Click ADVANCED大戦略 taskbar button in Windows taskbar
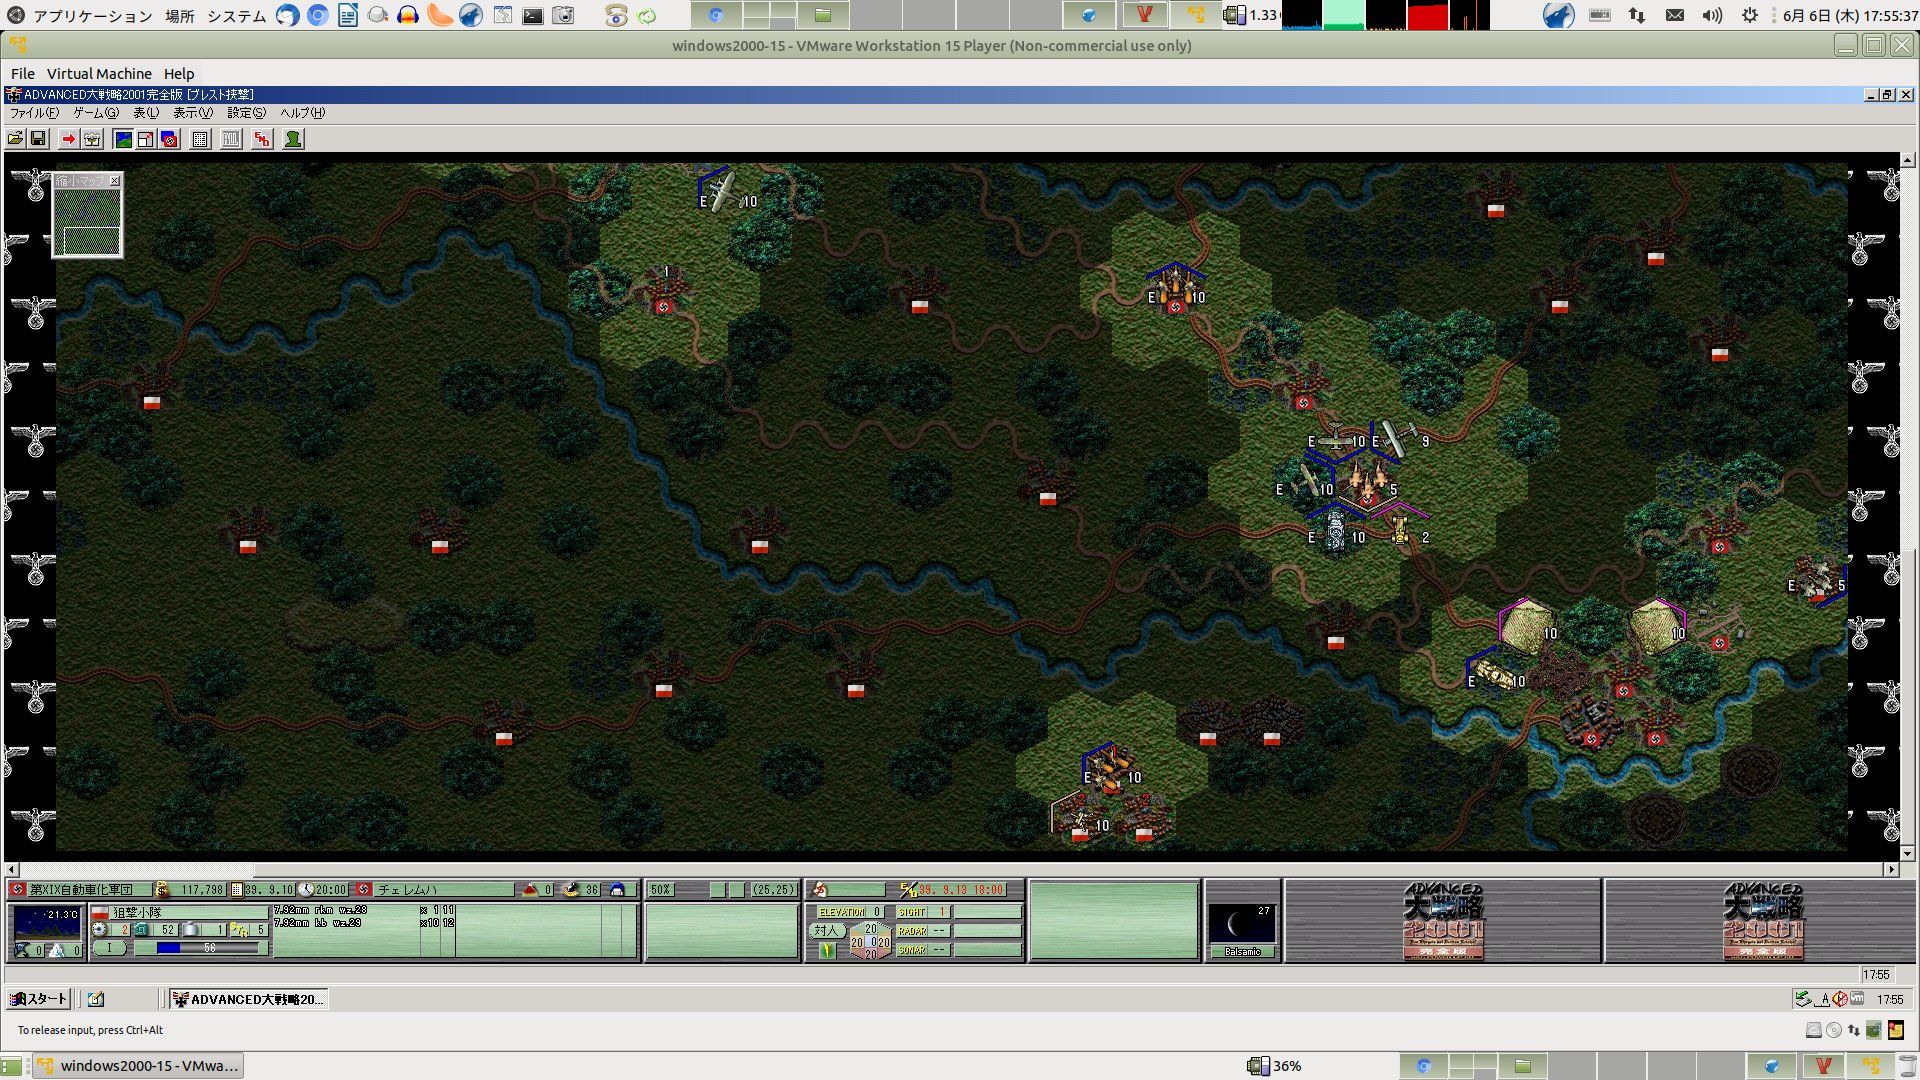This screenshot has height=1080, width=1920. pyautogui.click(x=248, y=999)
